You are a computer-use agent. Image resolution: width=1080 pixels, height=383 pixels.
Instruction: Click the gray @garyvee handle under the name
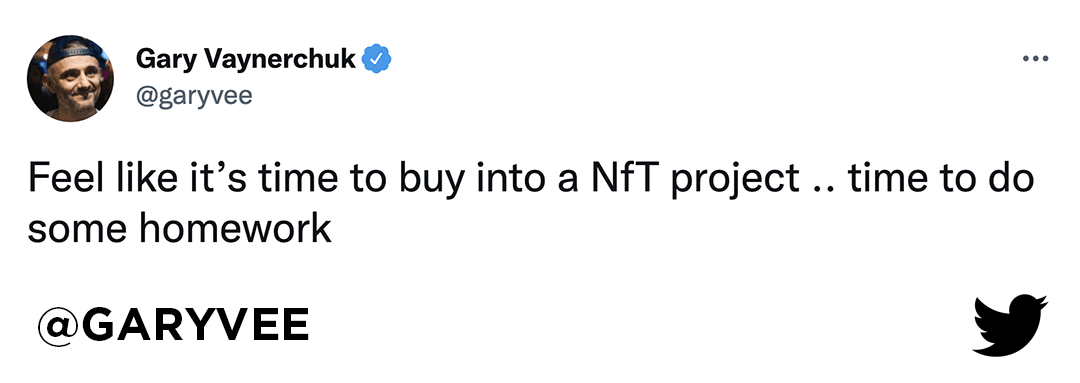[194, 96]
